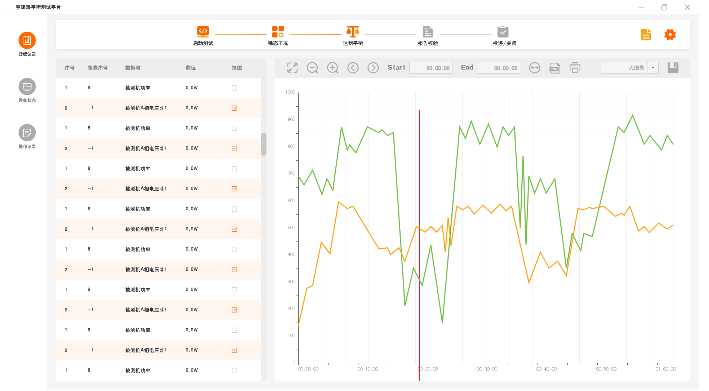
Task: Tick the checkbox in the third table row
Action: [x=234, y=128]
